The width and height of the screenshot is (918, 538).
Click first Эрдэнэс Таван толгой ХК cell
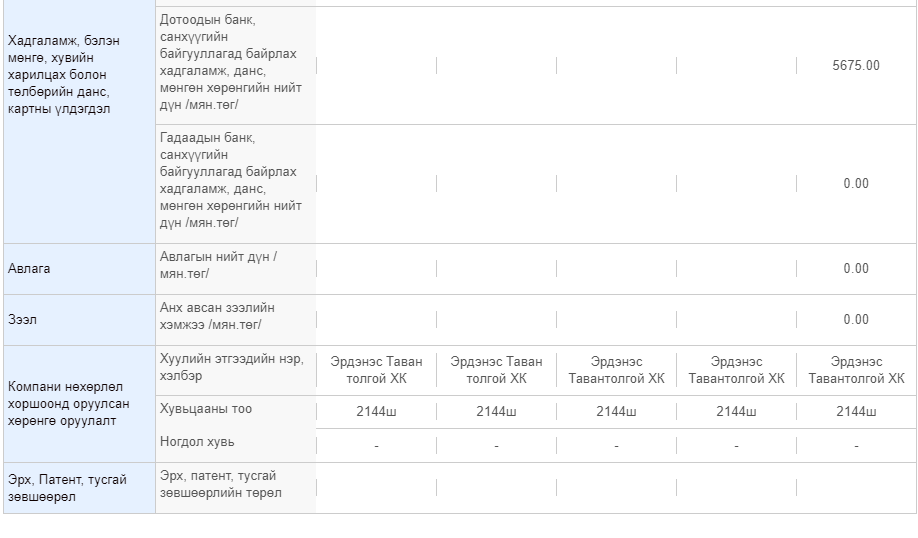[376, 370]
